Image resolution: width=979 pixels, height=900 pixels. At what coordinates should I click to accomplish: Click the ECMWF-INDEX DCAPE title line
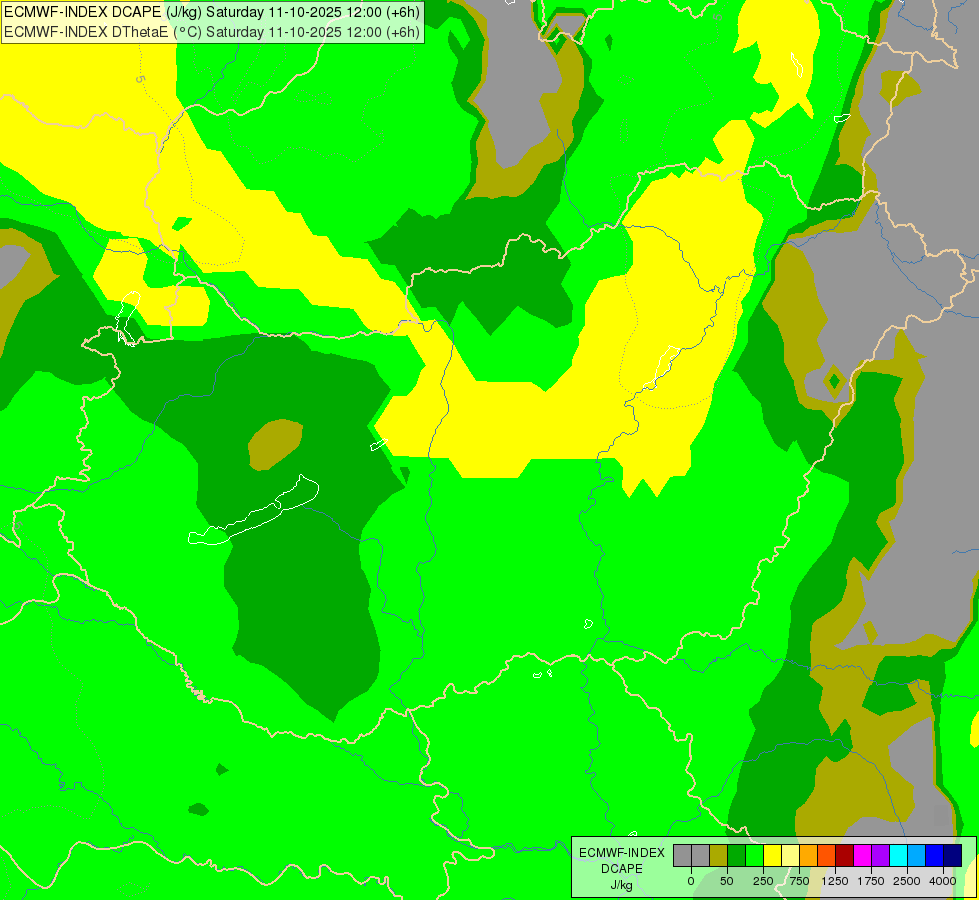(212, 12)
